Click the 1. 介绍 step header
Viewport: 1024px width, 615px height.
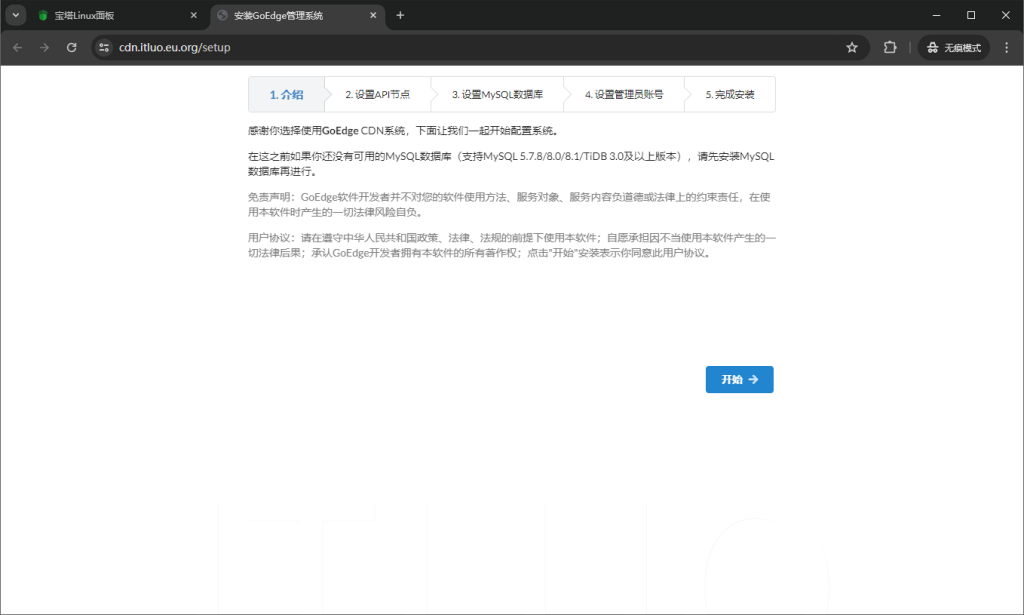[286, 93]
